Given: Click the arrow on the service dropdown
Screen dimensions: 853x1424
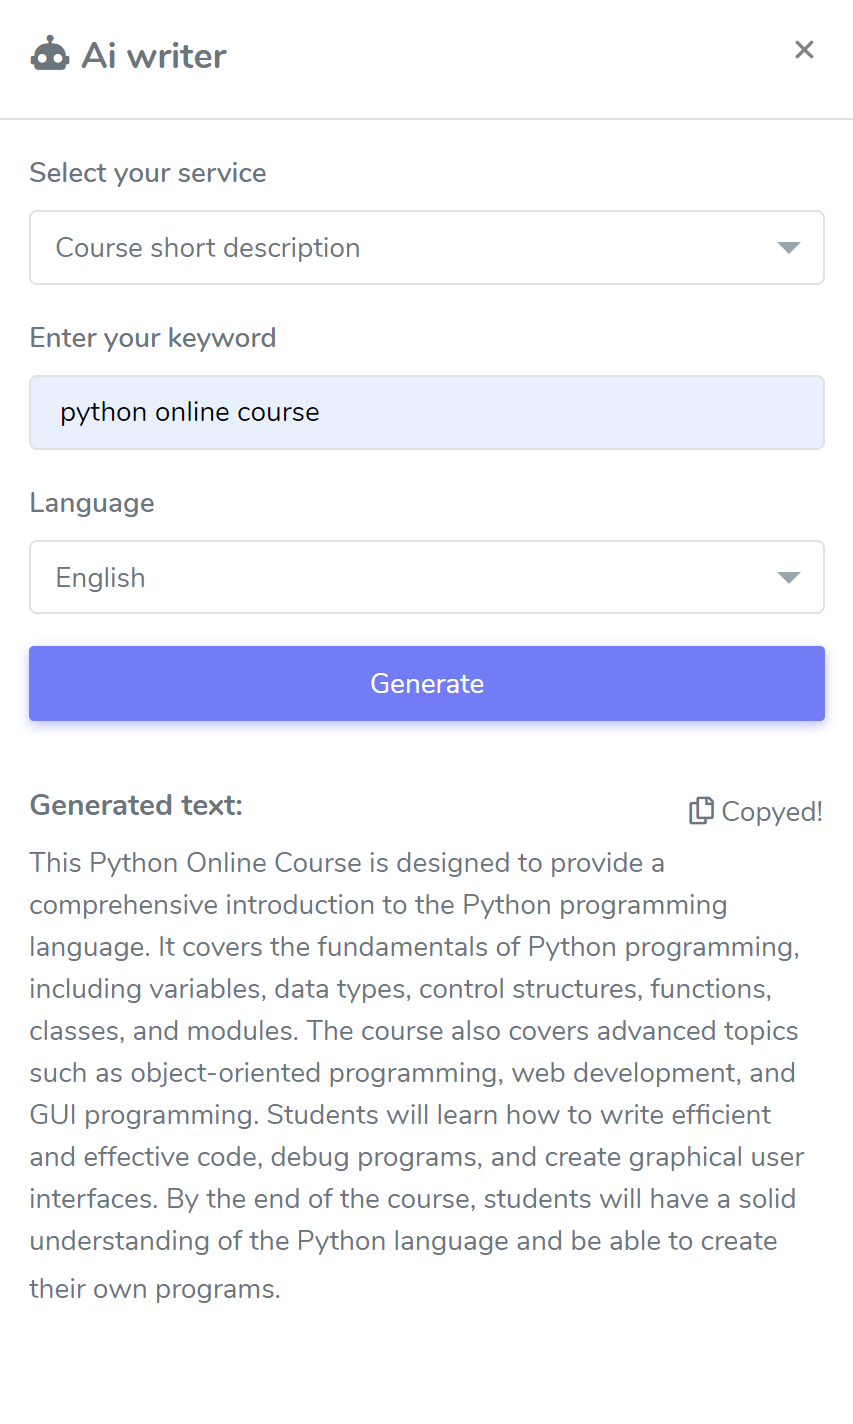Looking at the screenshot, I should tap(789, 248).
